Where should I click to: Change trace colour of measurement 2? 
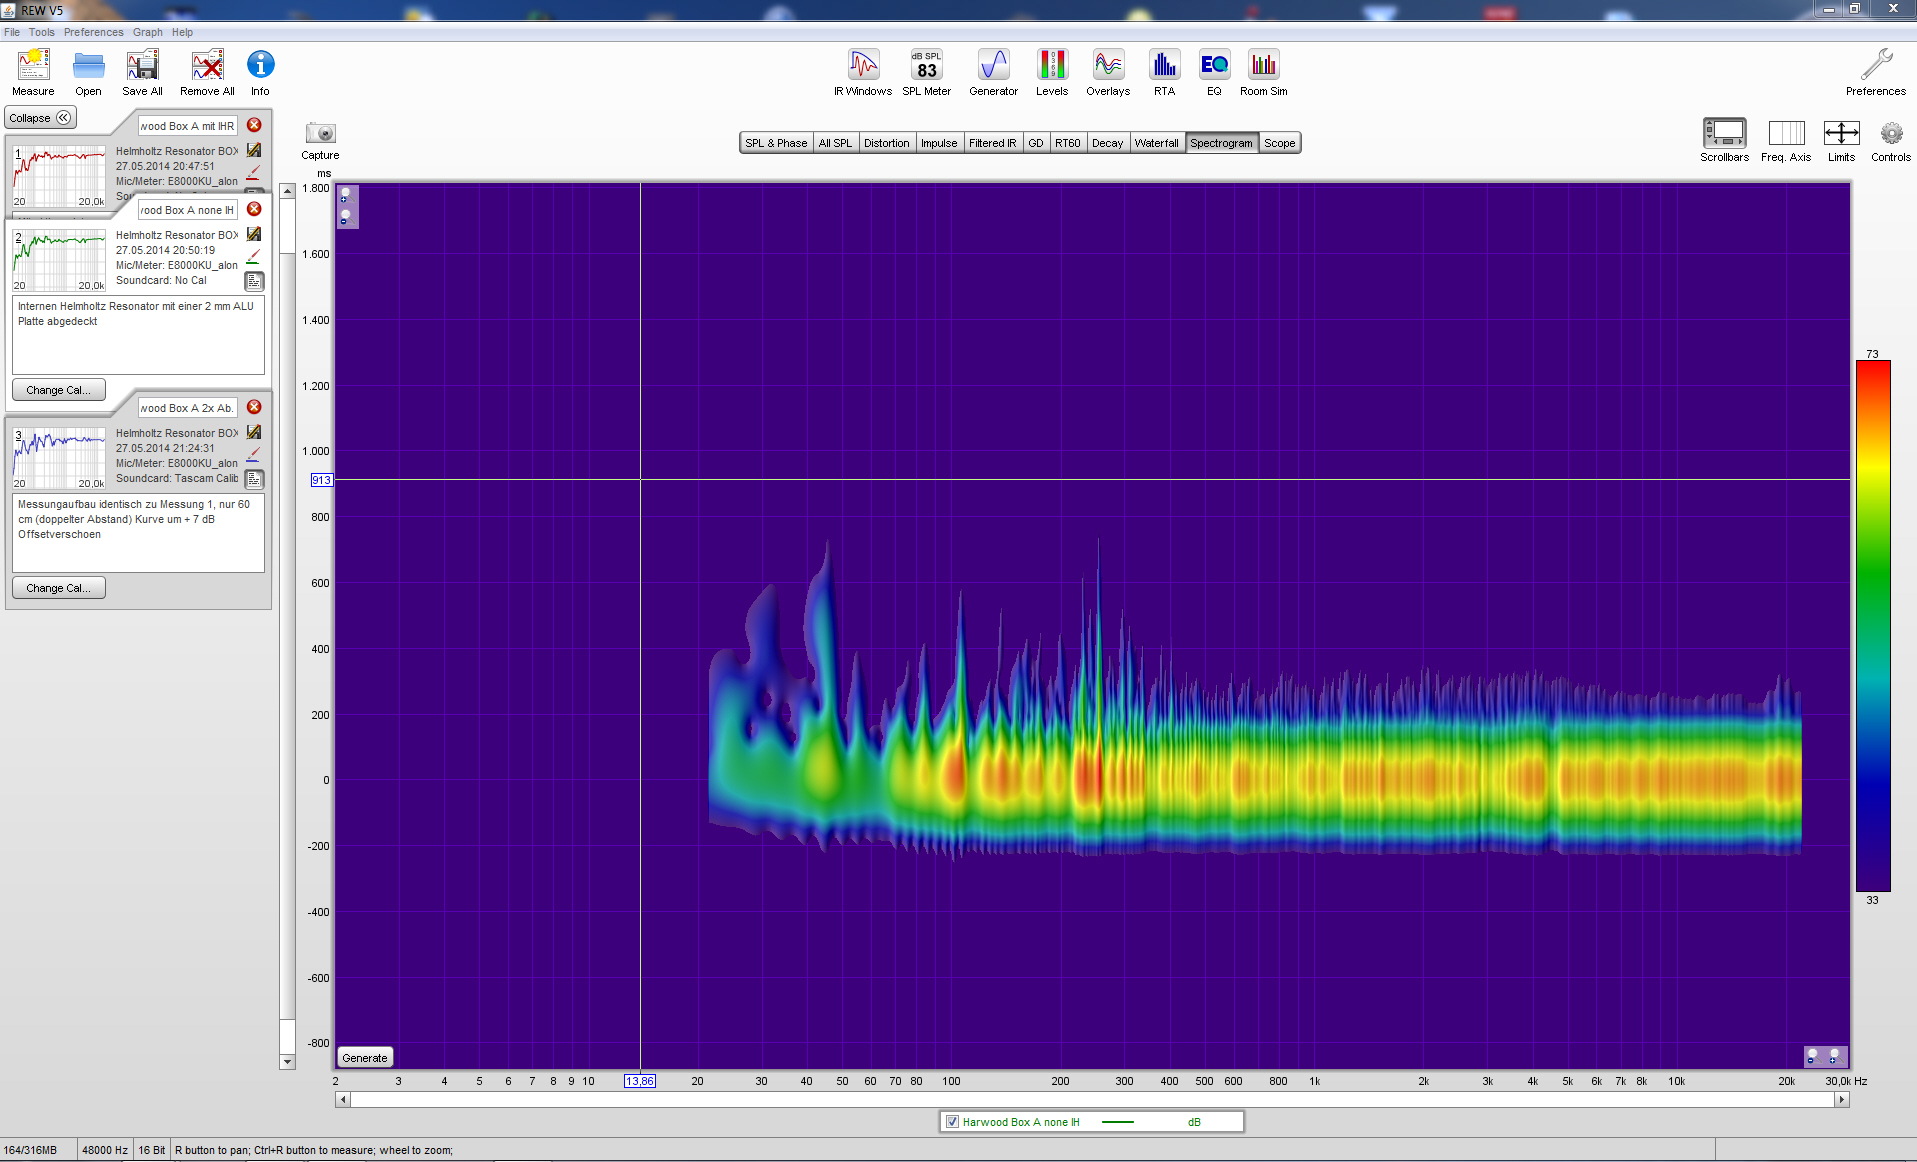click(x=253, y=257)
